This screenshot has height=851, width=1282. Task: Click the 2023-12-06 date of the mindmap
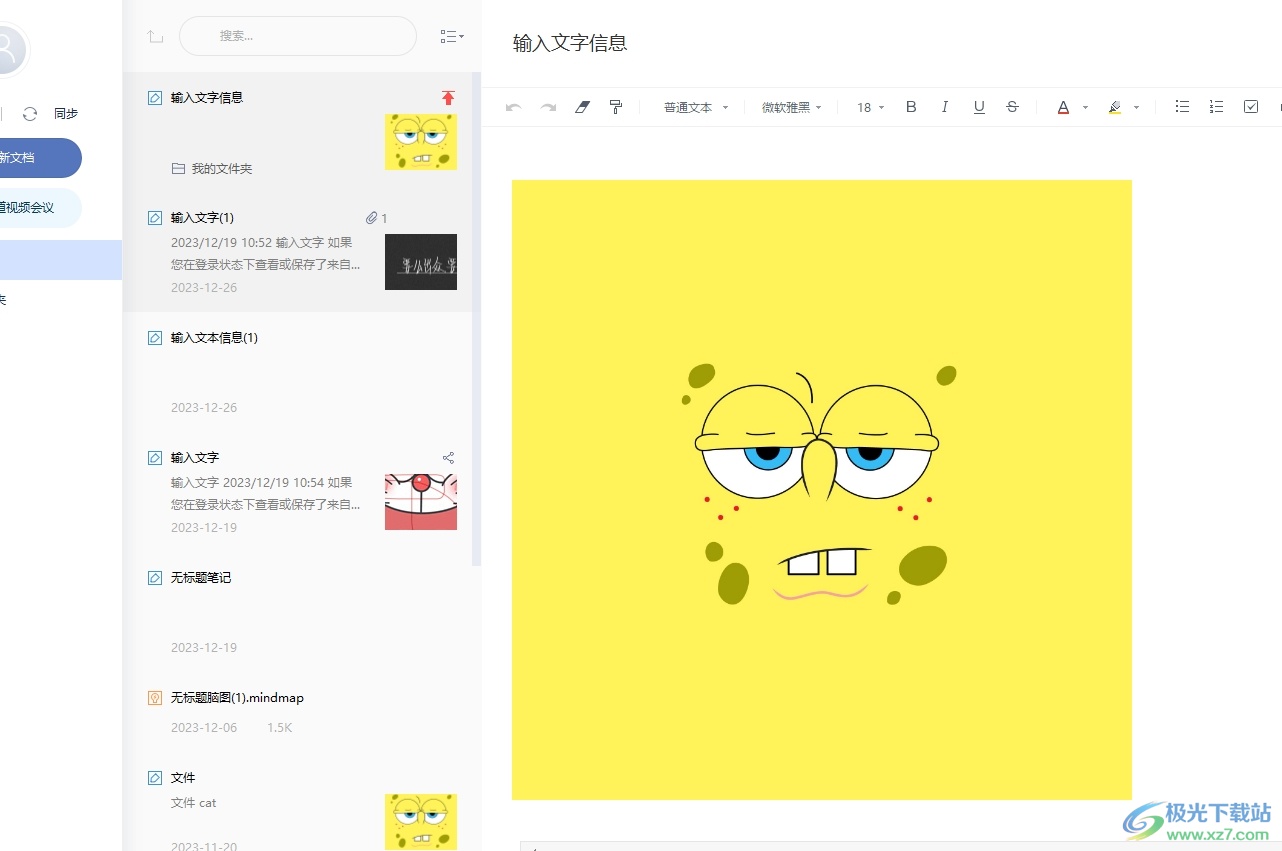[x=204, y=727]
